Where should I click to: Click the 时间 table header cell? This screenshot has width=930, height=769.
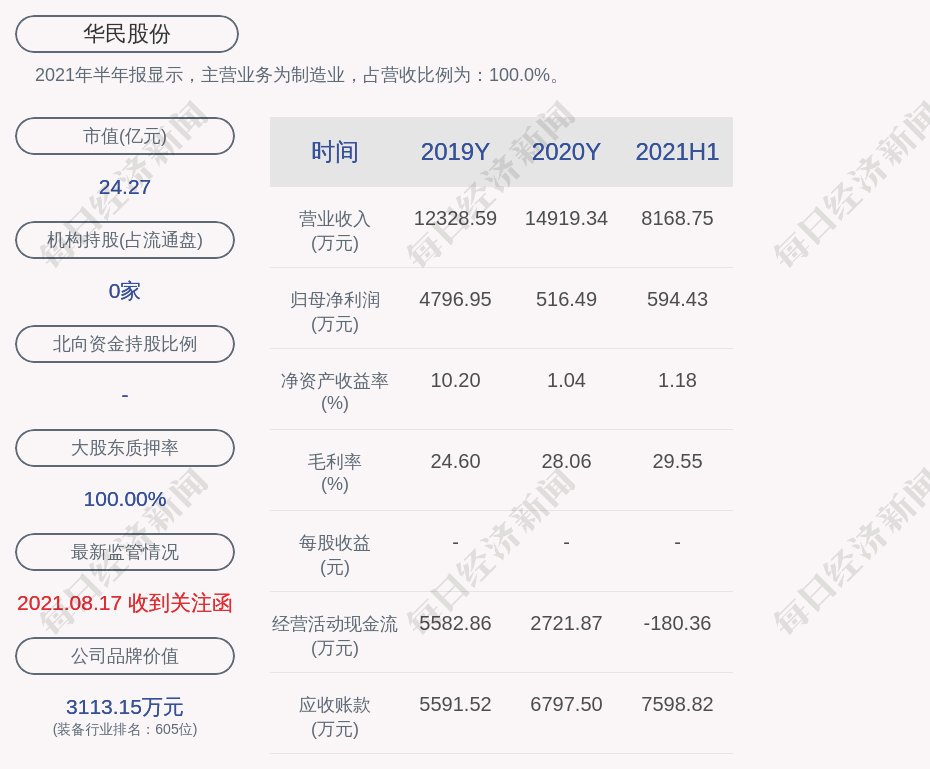coord(334,152)
